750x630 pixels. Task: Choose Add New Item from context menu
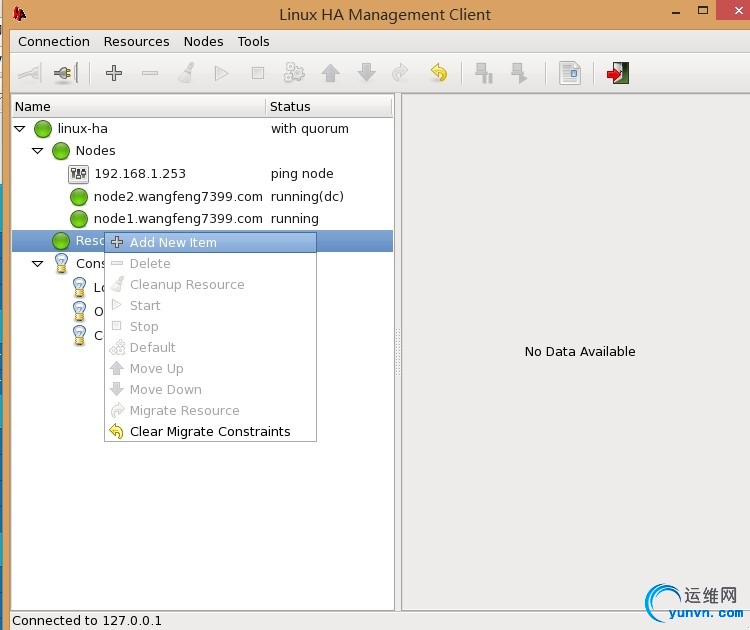click(x=210, y=243)
